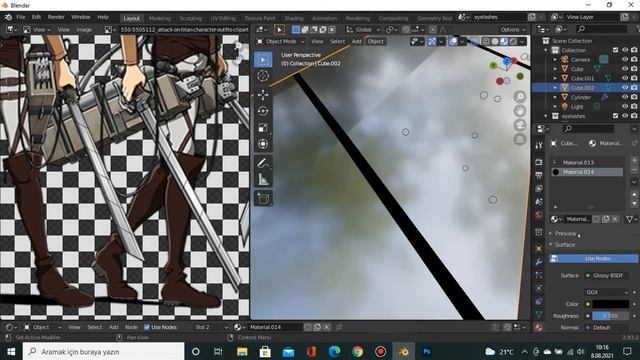Select the Add Cube tool

click(x=263, y=199)
